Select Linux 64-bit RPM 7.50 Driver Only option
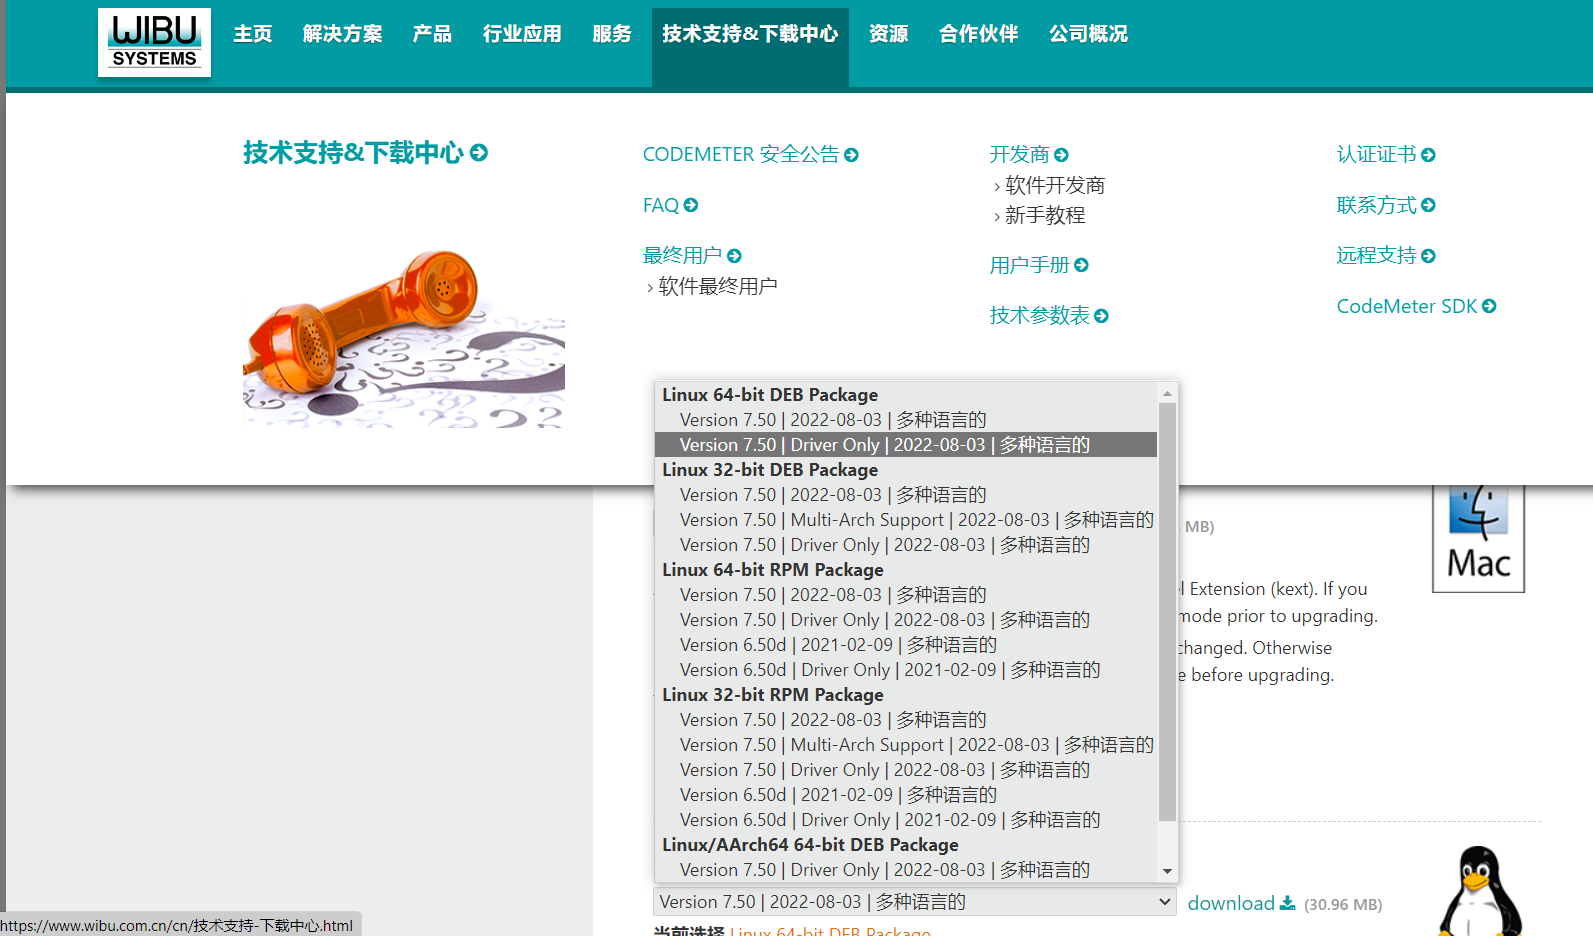 click(x=906, y=620)
